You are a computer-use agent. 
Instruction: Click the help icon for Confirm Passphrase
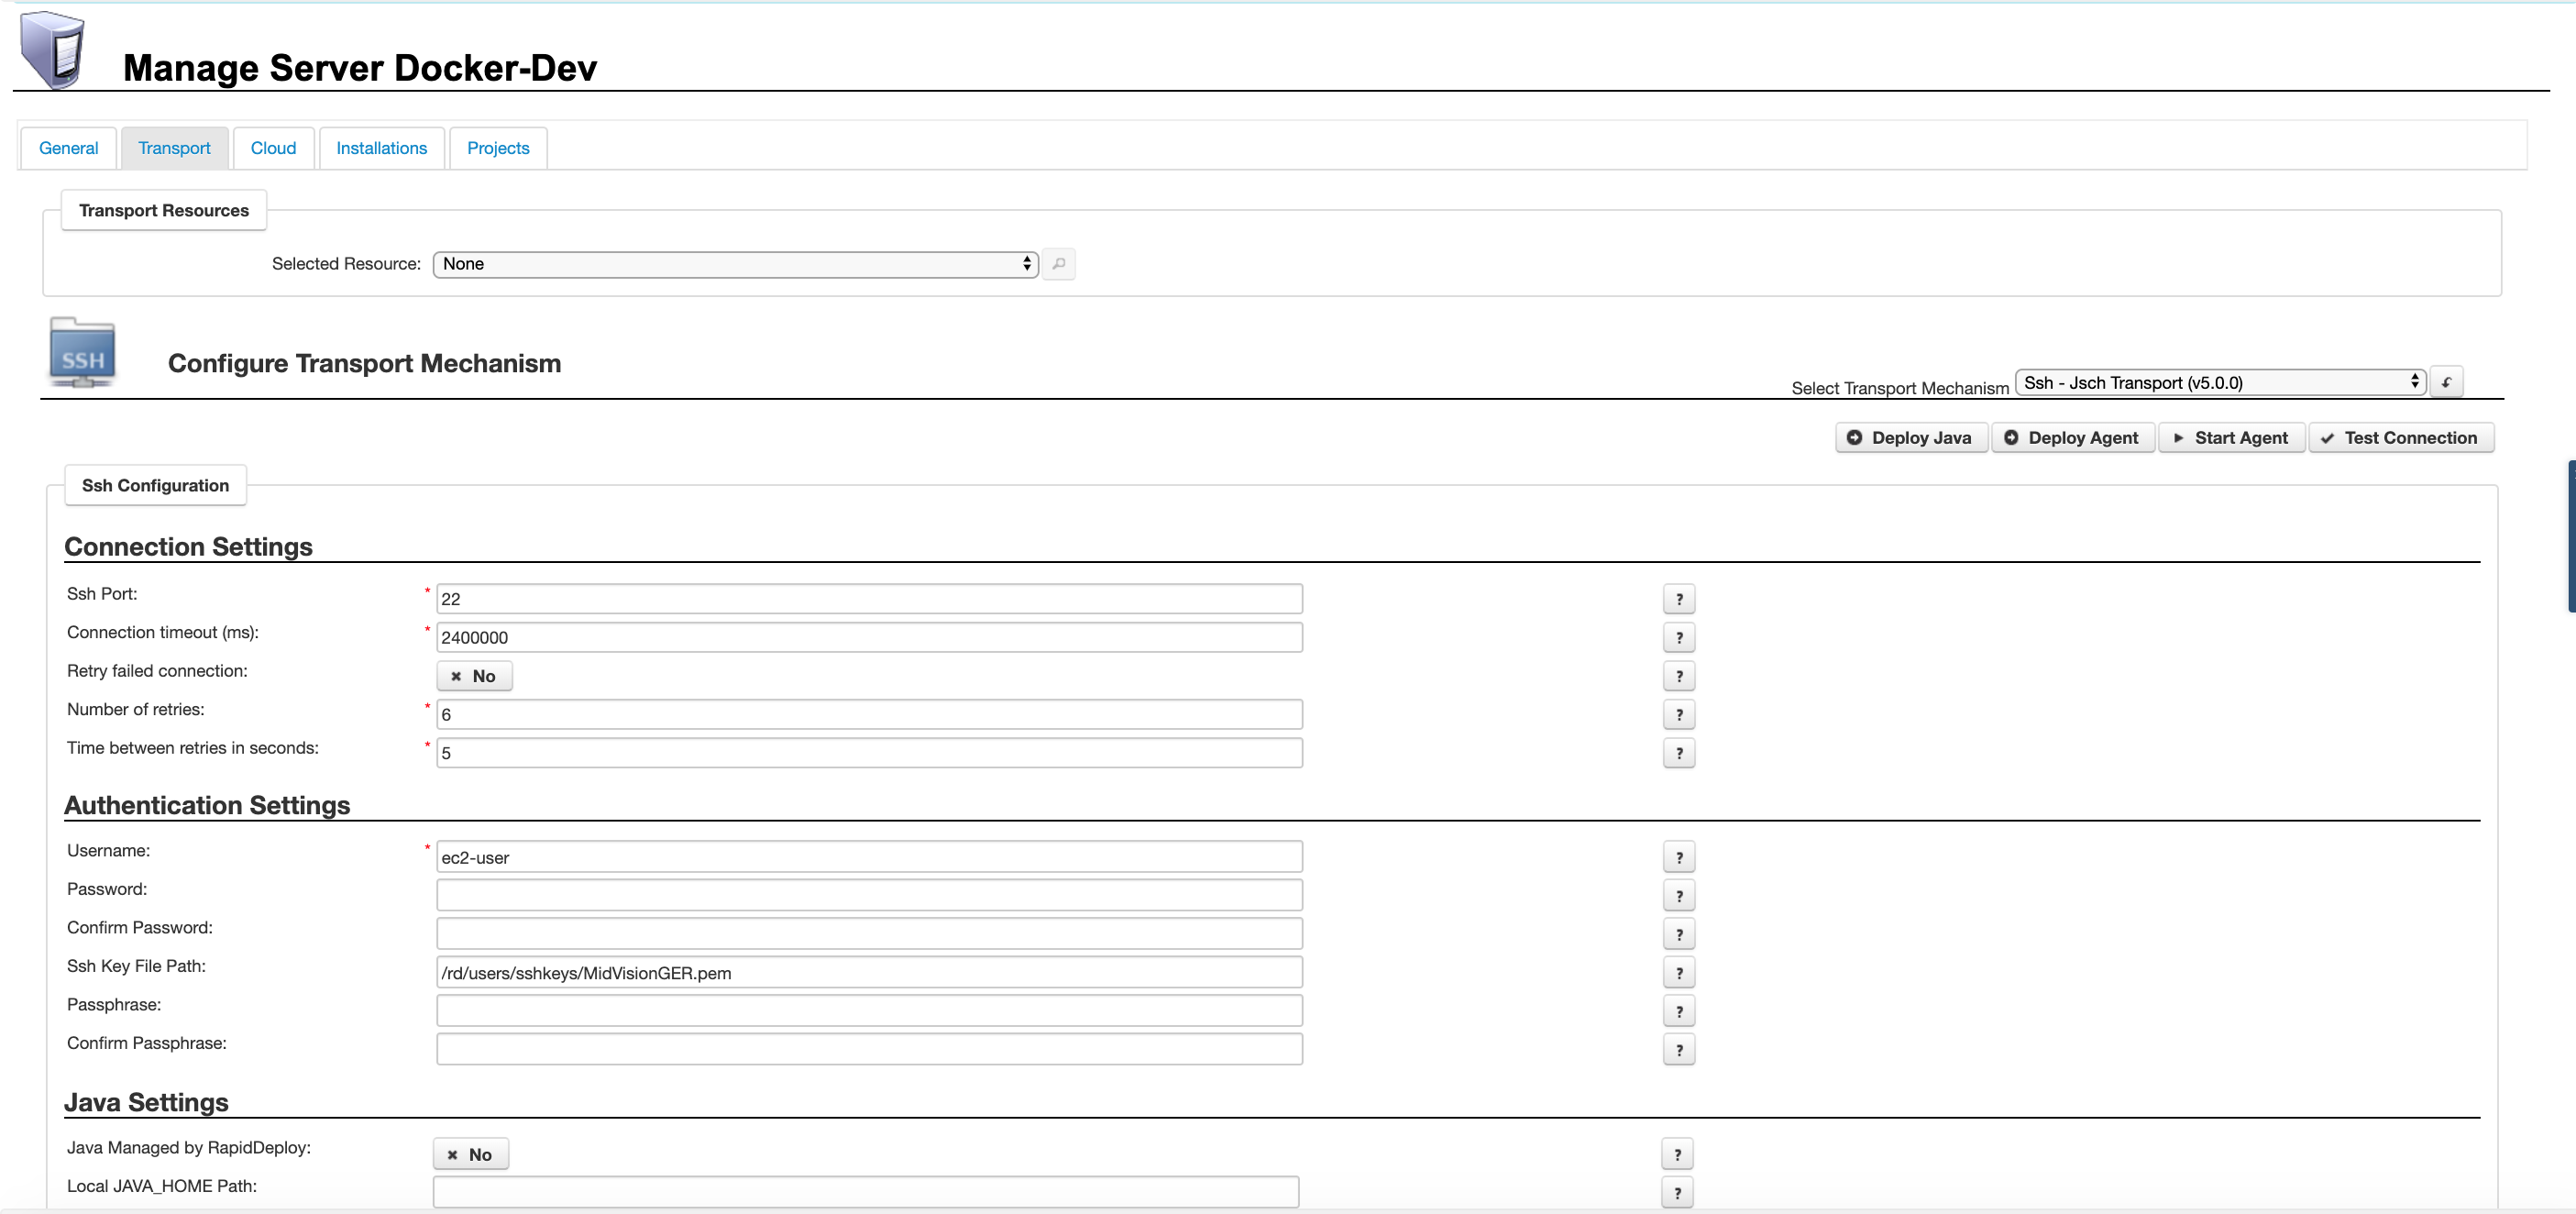(x=1679, y=1050)
